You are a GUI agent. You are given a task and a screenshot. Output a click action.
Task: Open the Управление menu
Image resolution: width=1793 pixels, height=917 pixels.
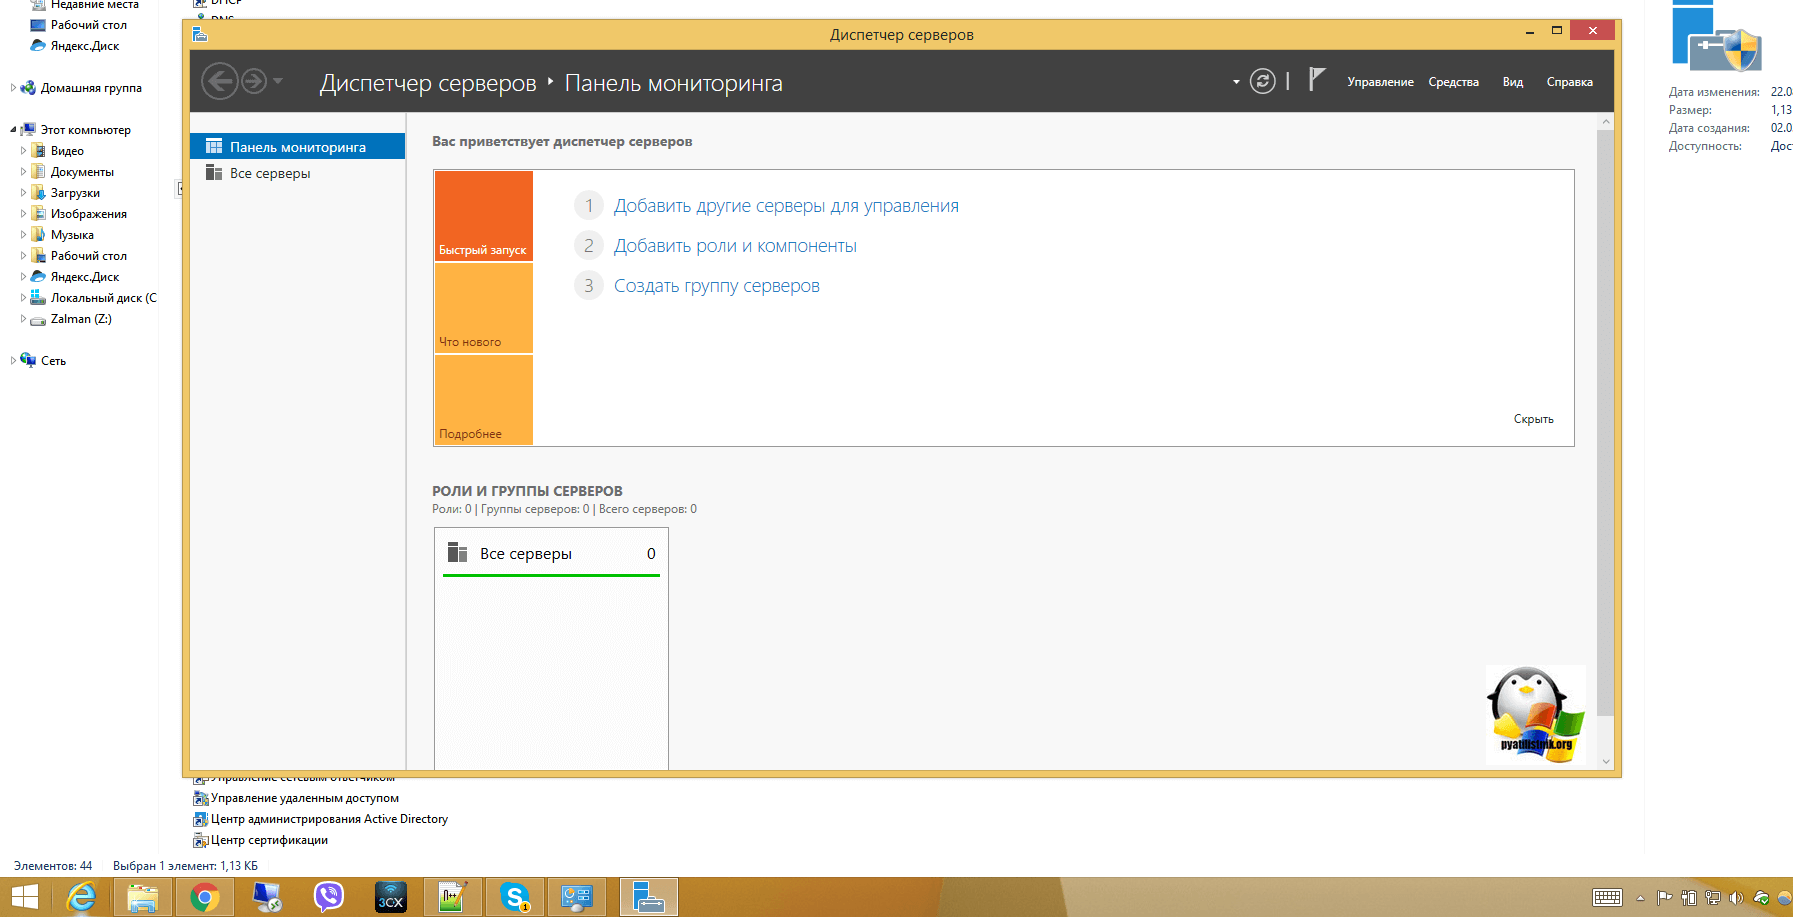(x=1380, y=82)
